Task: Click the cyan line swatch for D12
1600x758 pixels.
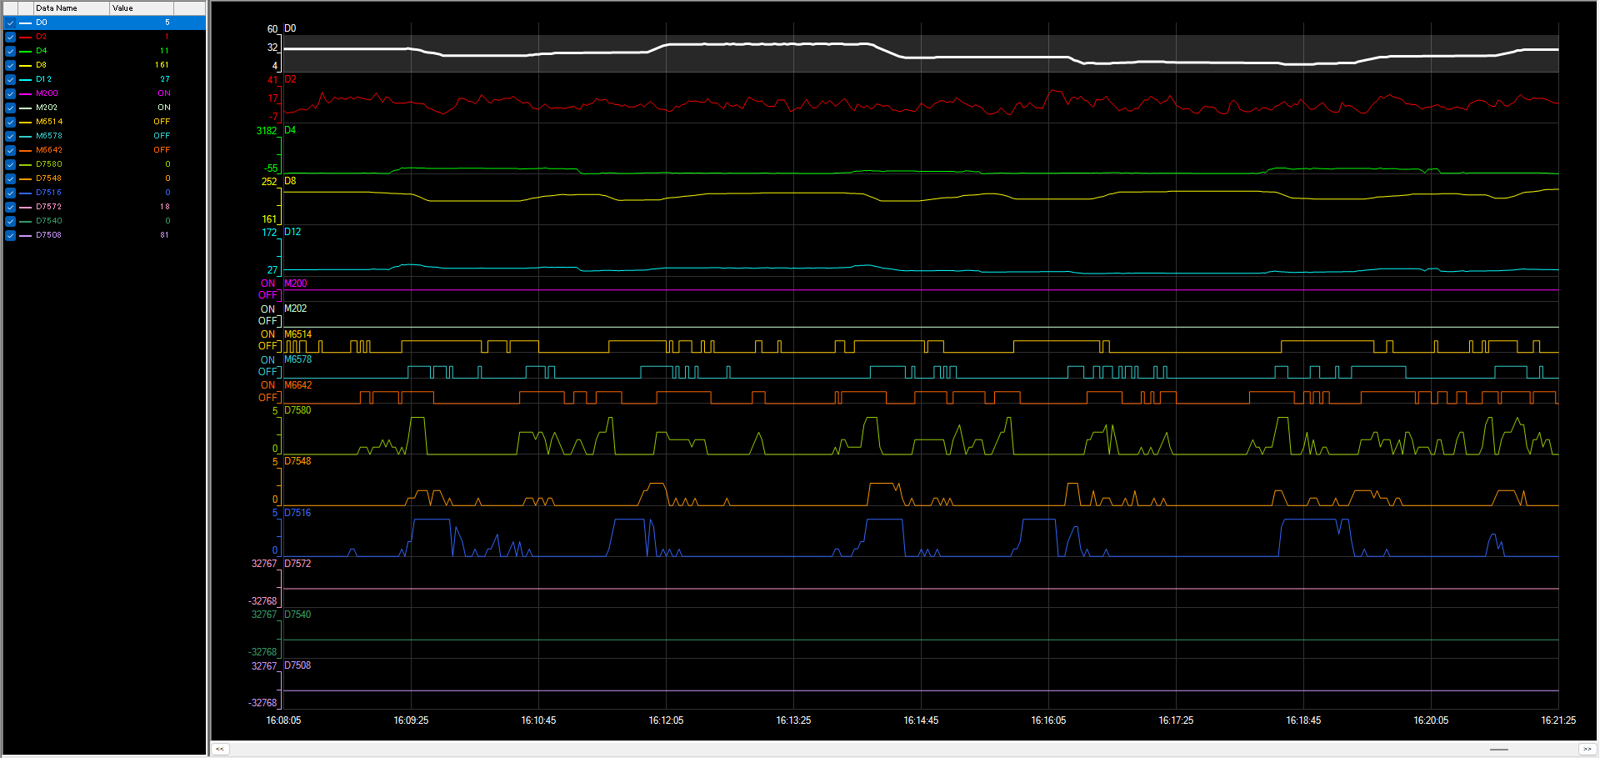Action: tap(25, 79)
